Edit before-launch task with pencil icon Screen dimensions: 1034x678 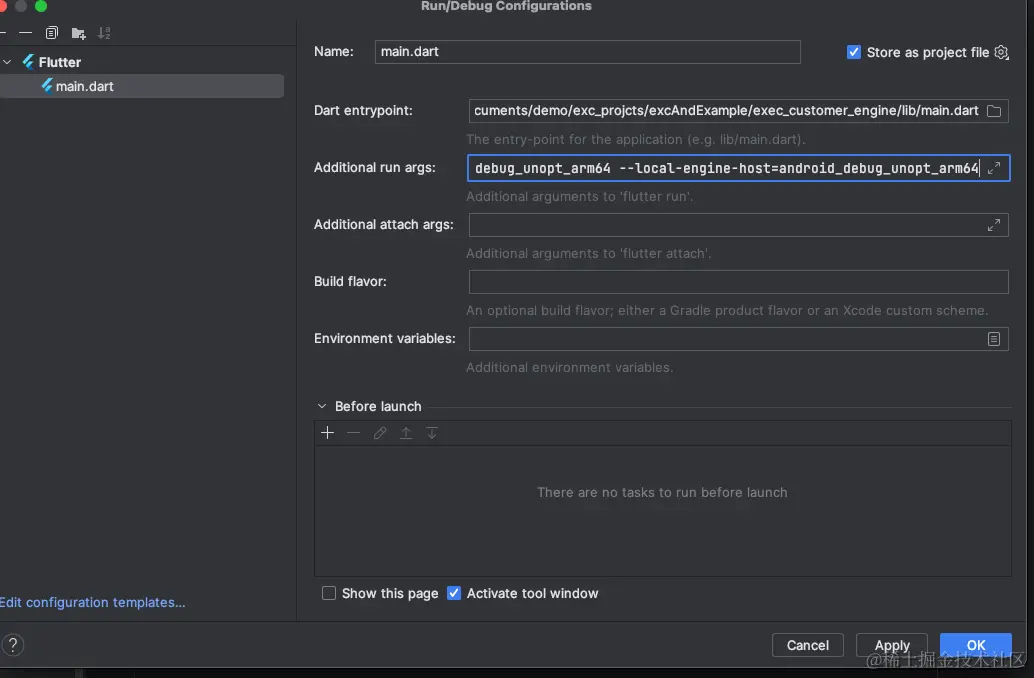pos(380,433)
